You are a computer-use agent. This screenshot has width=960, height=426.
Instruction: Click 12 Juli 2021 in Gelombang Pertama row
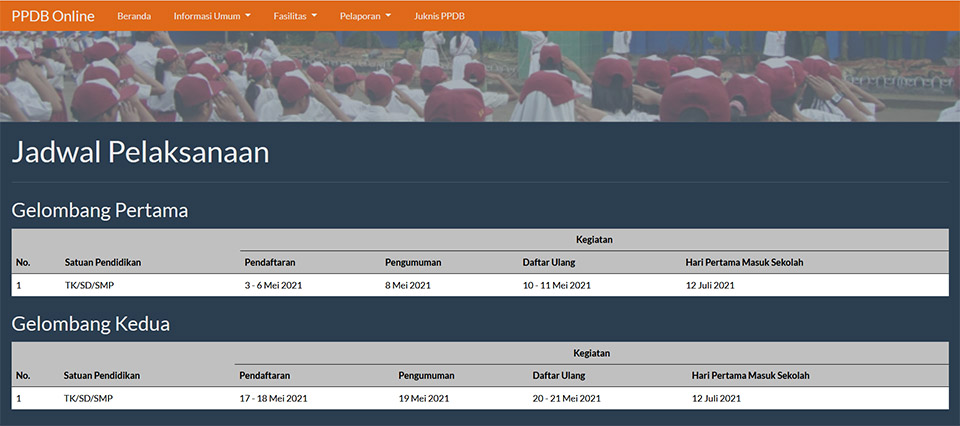click(710, 285)
